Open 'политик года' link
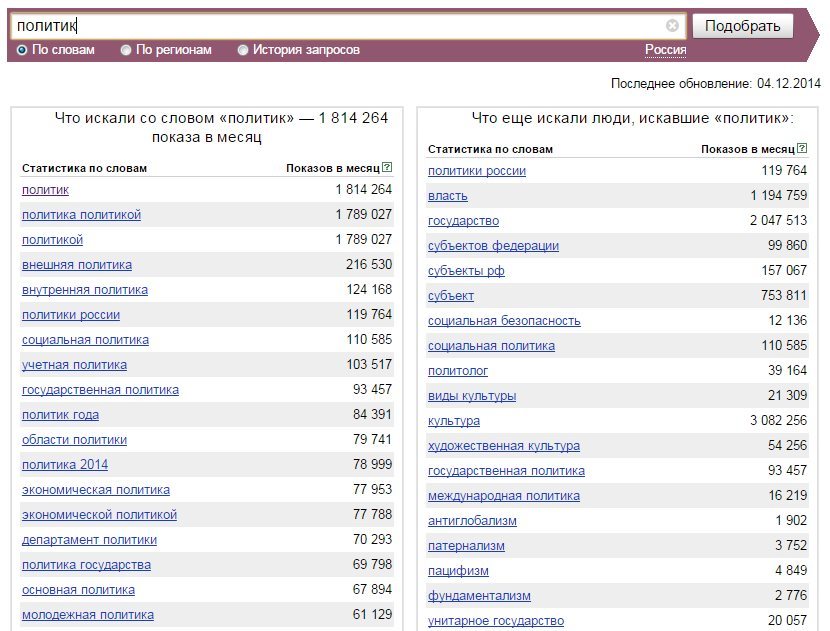The height and width of the screenshot is (631, 830). (x=60, y=414)
